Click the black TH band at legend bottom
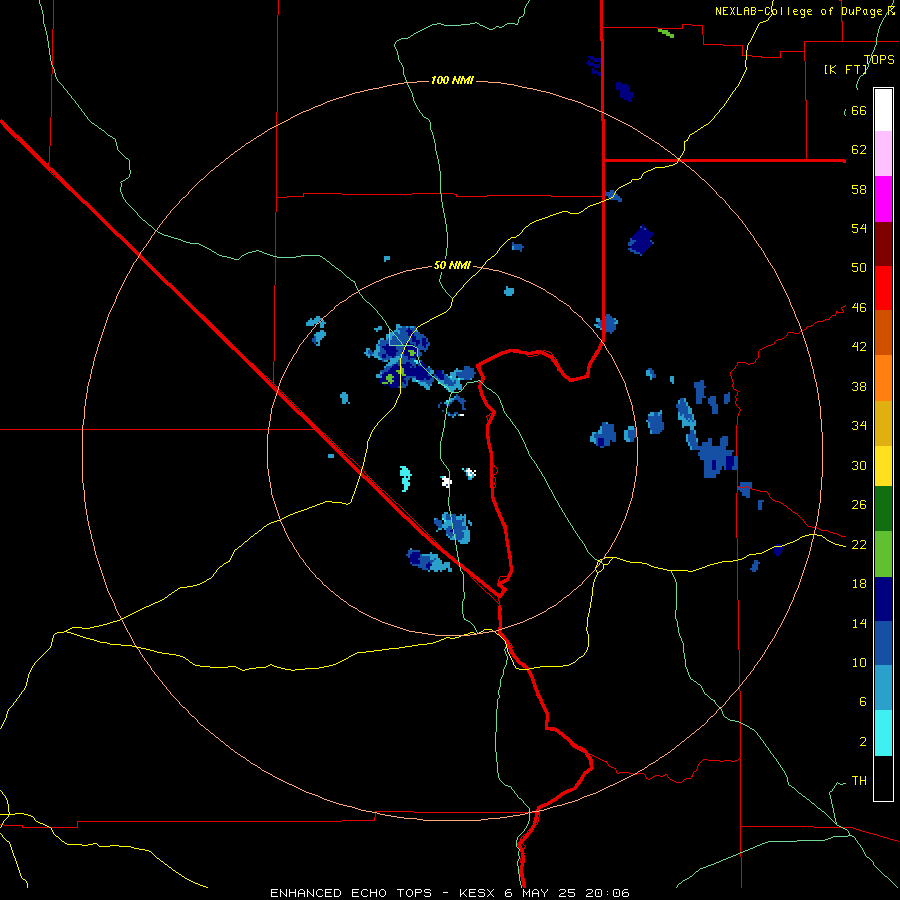This screenshot has height=900, width=900. pos(883,778)
